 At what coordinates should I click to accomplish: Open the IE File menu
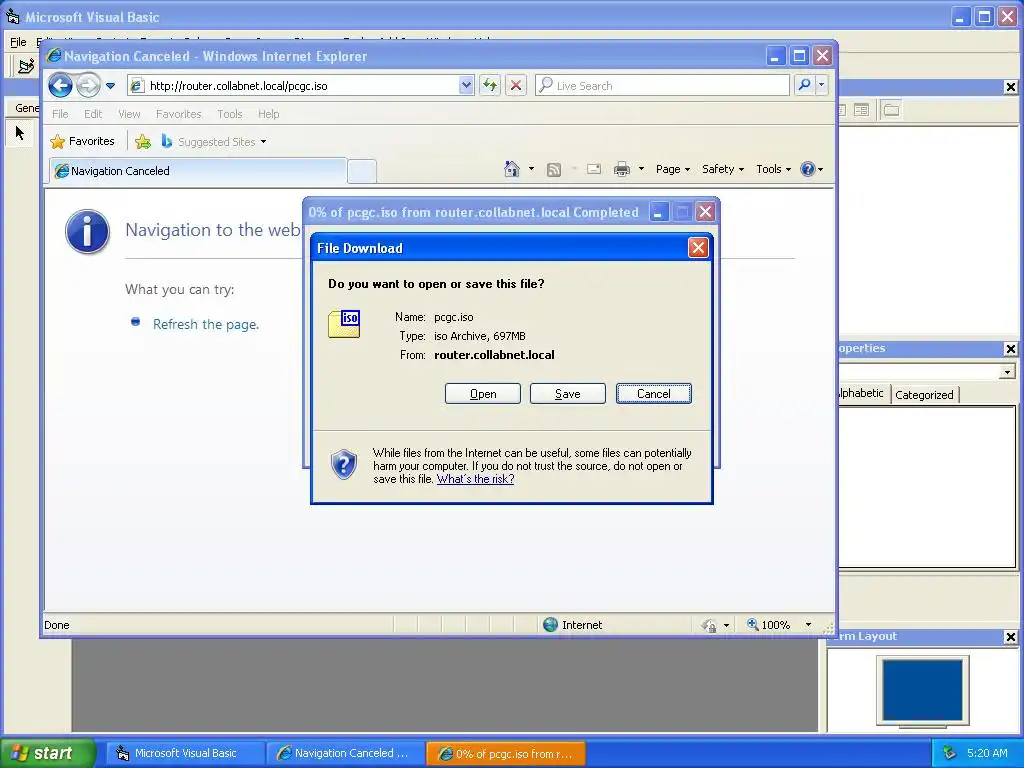(60, 114)
